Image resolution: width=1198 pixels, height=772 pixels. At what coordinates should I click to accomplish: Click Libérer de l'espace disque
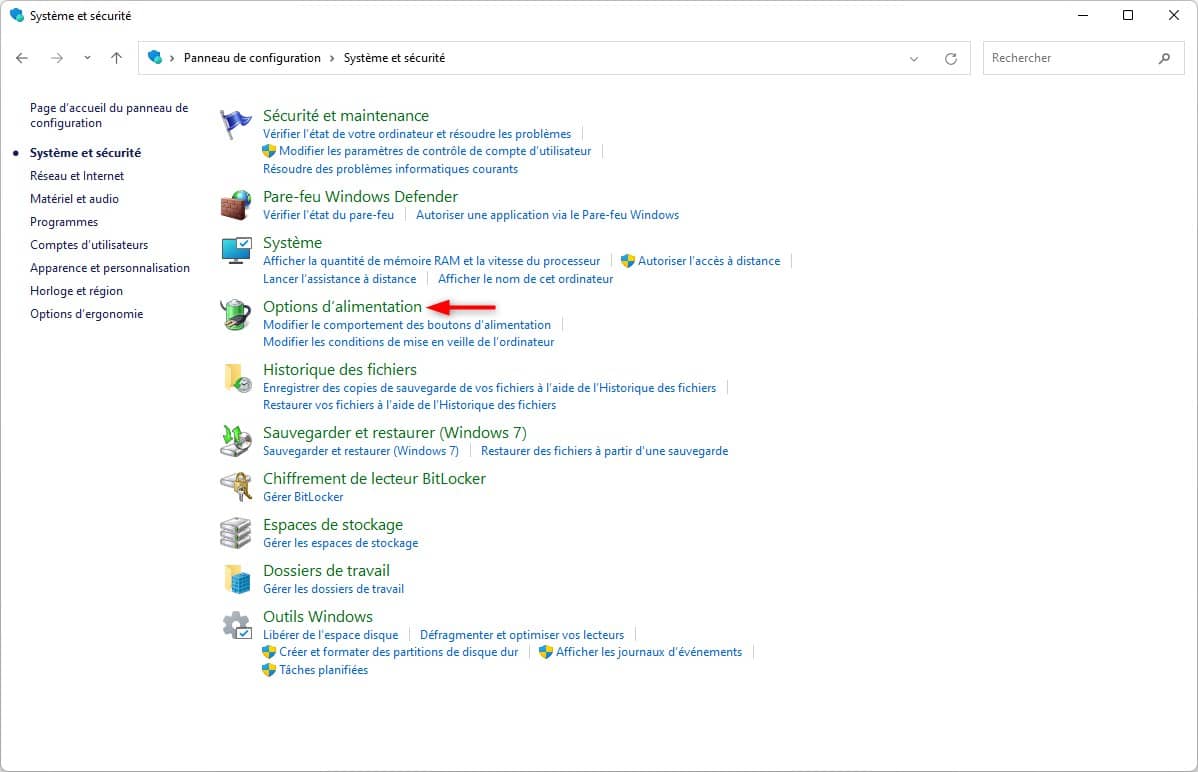click(x=331, y=634)
